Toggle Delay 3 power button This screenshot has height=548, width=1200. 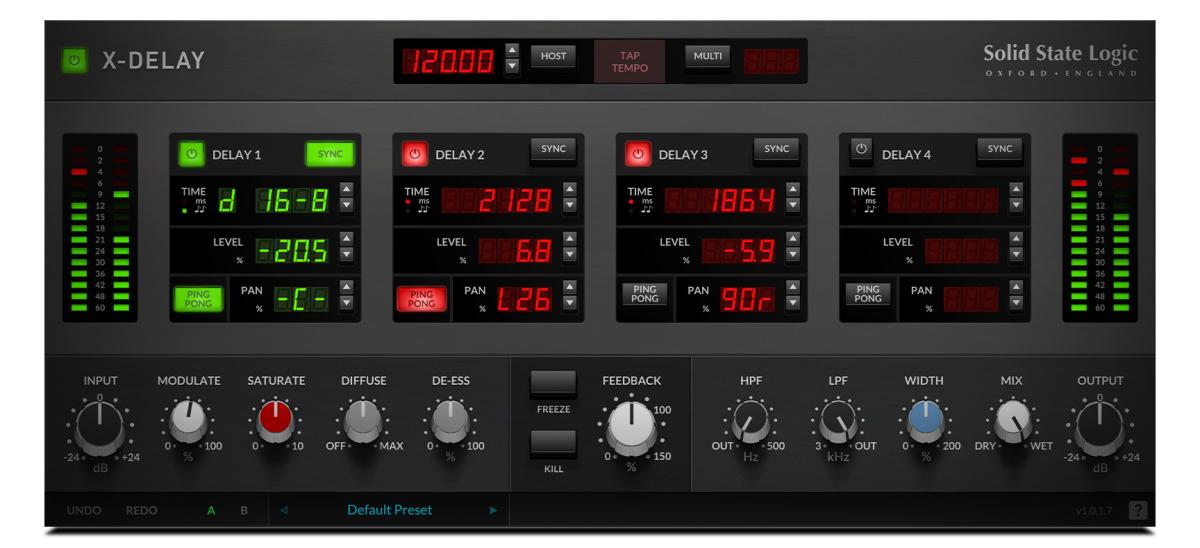coord(638,154)
